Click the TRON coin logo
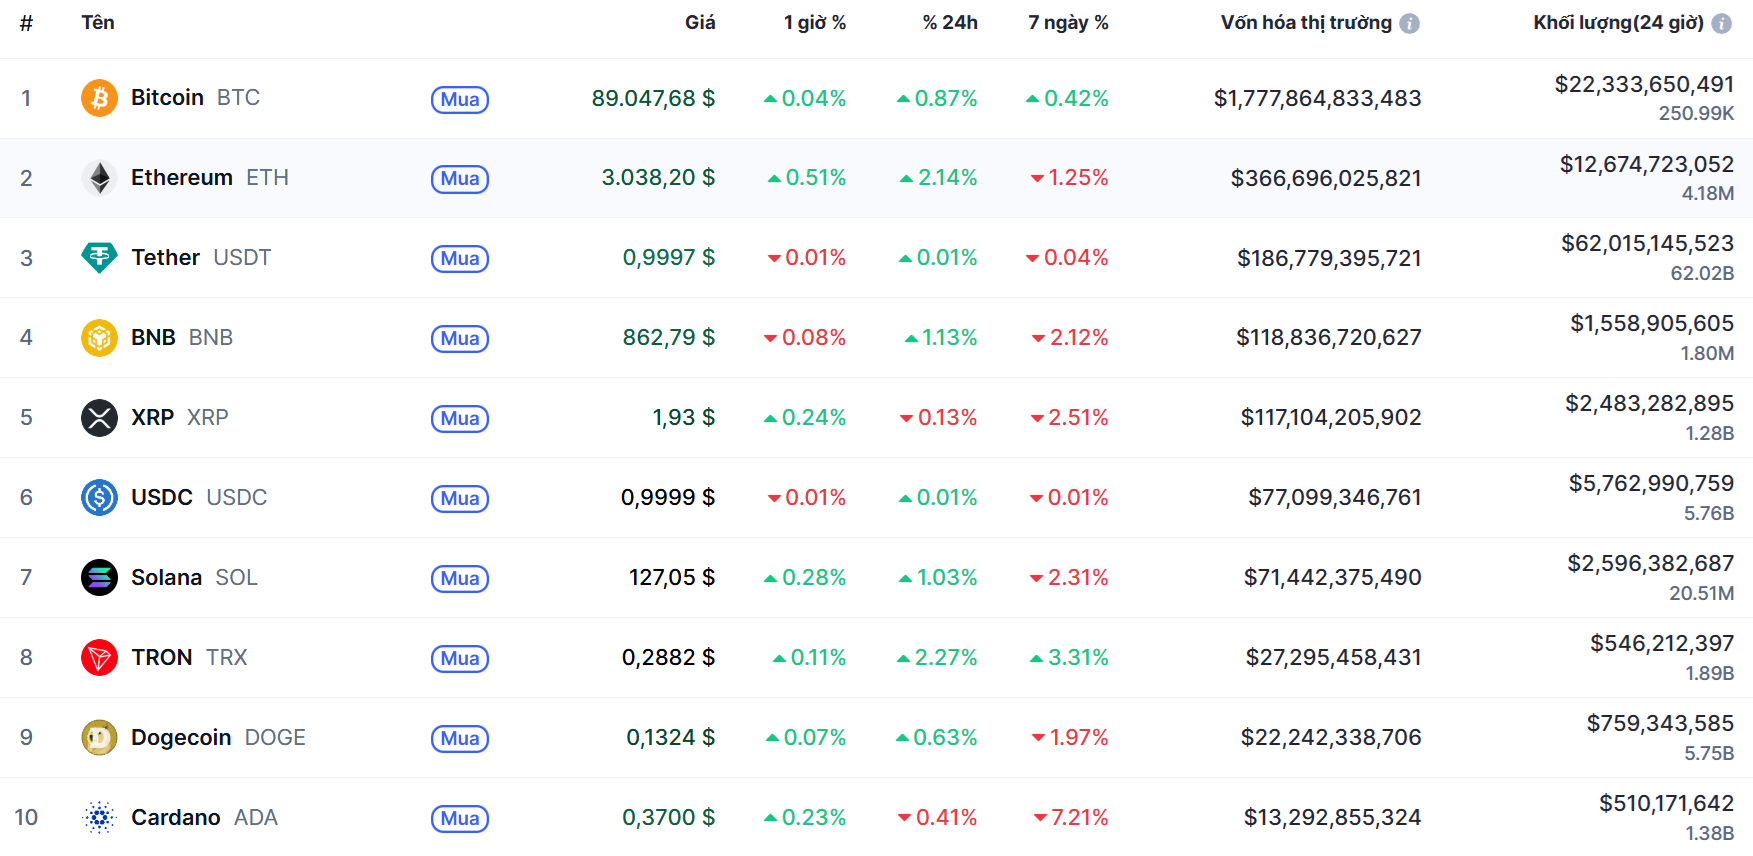This screenshot has height=856, width=1753. [99, 658]
